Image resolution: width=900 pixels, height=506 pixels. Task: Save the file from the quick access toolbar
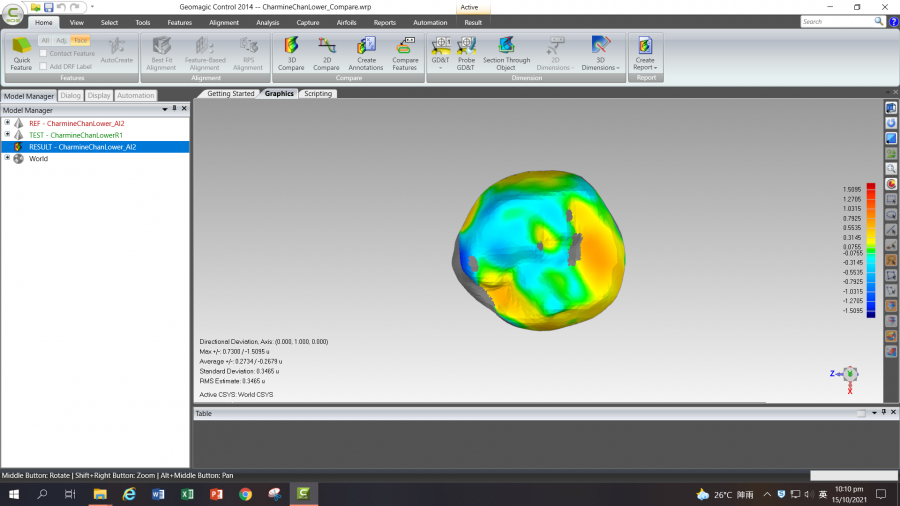48,7
